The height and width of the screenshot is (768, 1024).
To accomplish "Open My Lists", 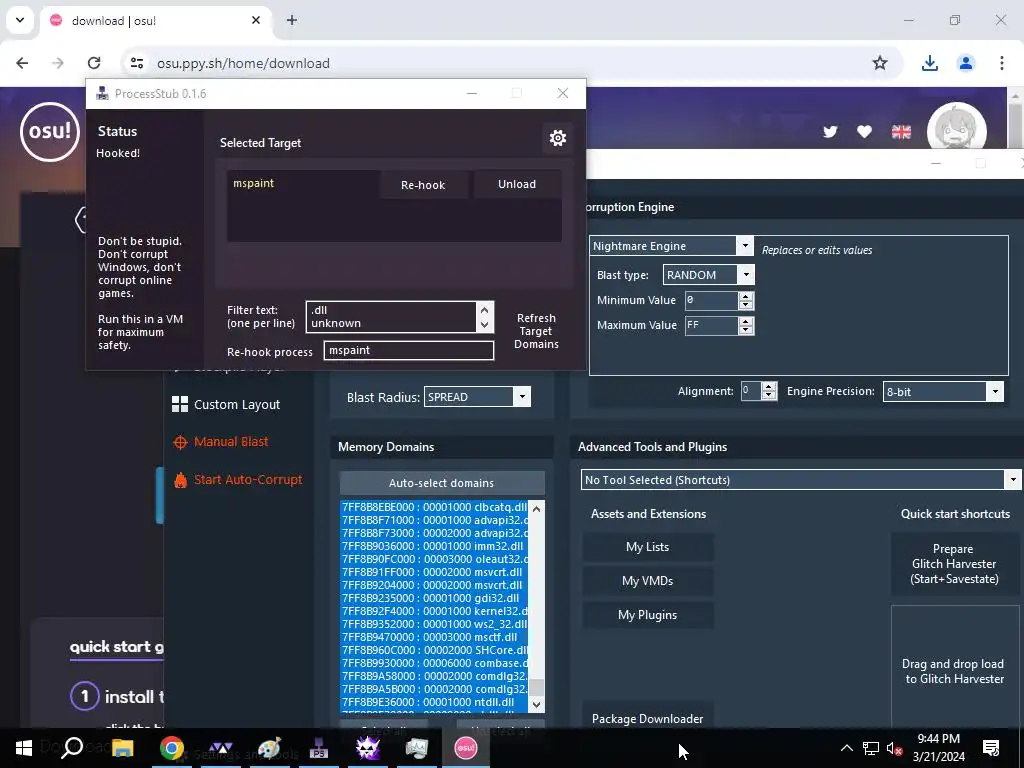I will tap(647, 547).
